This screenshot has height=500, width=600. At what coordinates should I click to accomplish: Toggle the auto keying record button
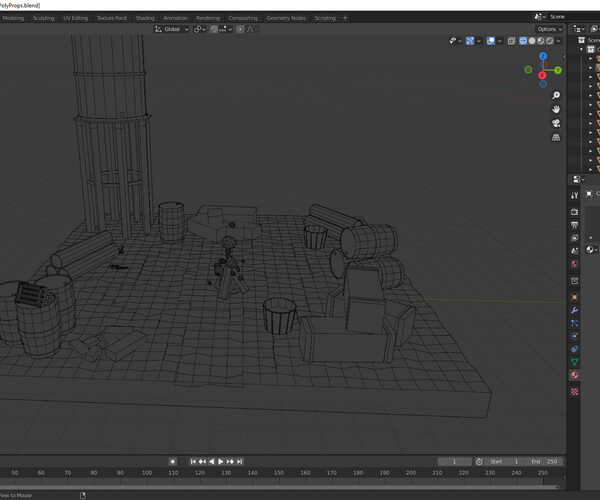tap(173, 461)
